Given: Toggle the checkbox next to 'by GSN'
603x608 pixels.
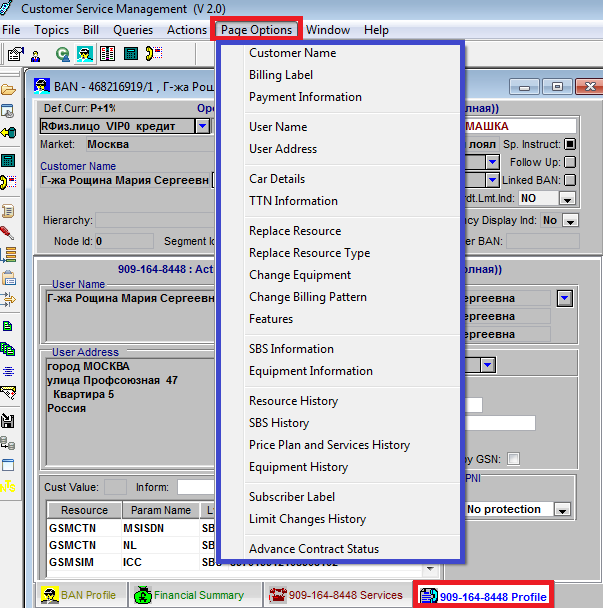Looking at the screenshot, I should (x=513, y=459).
